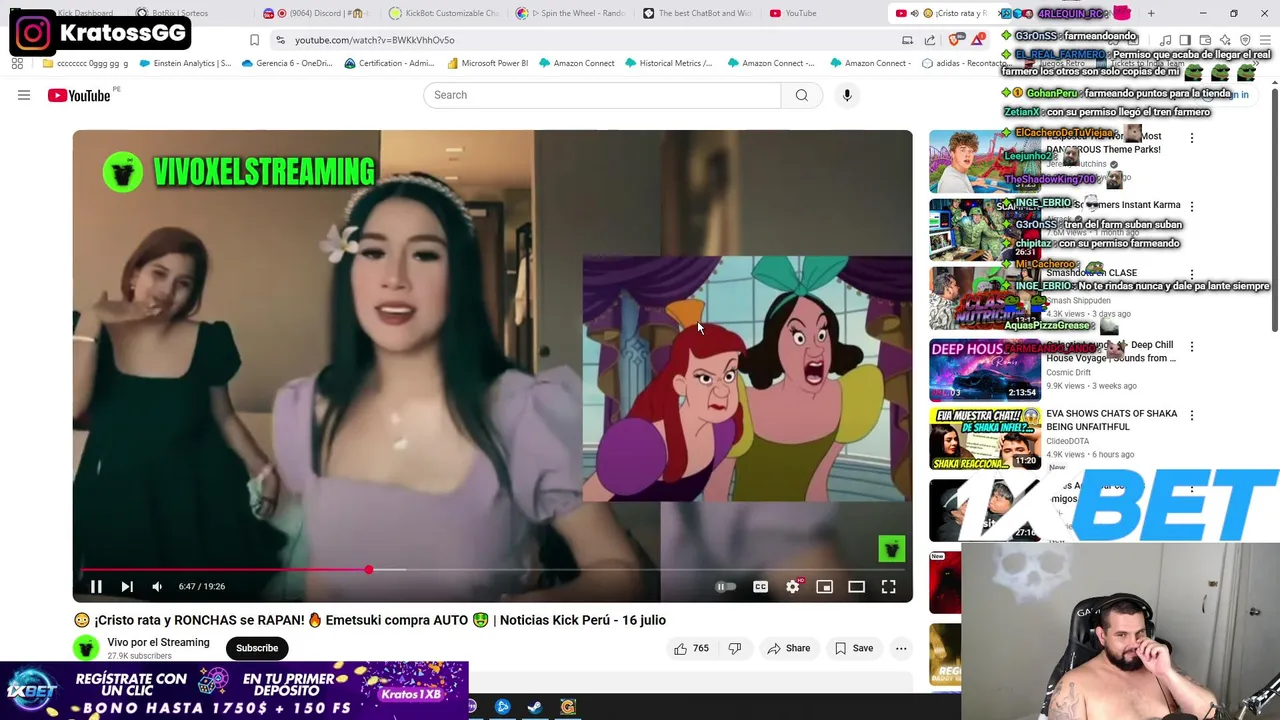Open the title EVA SHOWS CHATS OF SHAKA BEING UNFAITHFUL
The height and width of the screenshot is (720, 1280).
coord(1111,420)
